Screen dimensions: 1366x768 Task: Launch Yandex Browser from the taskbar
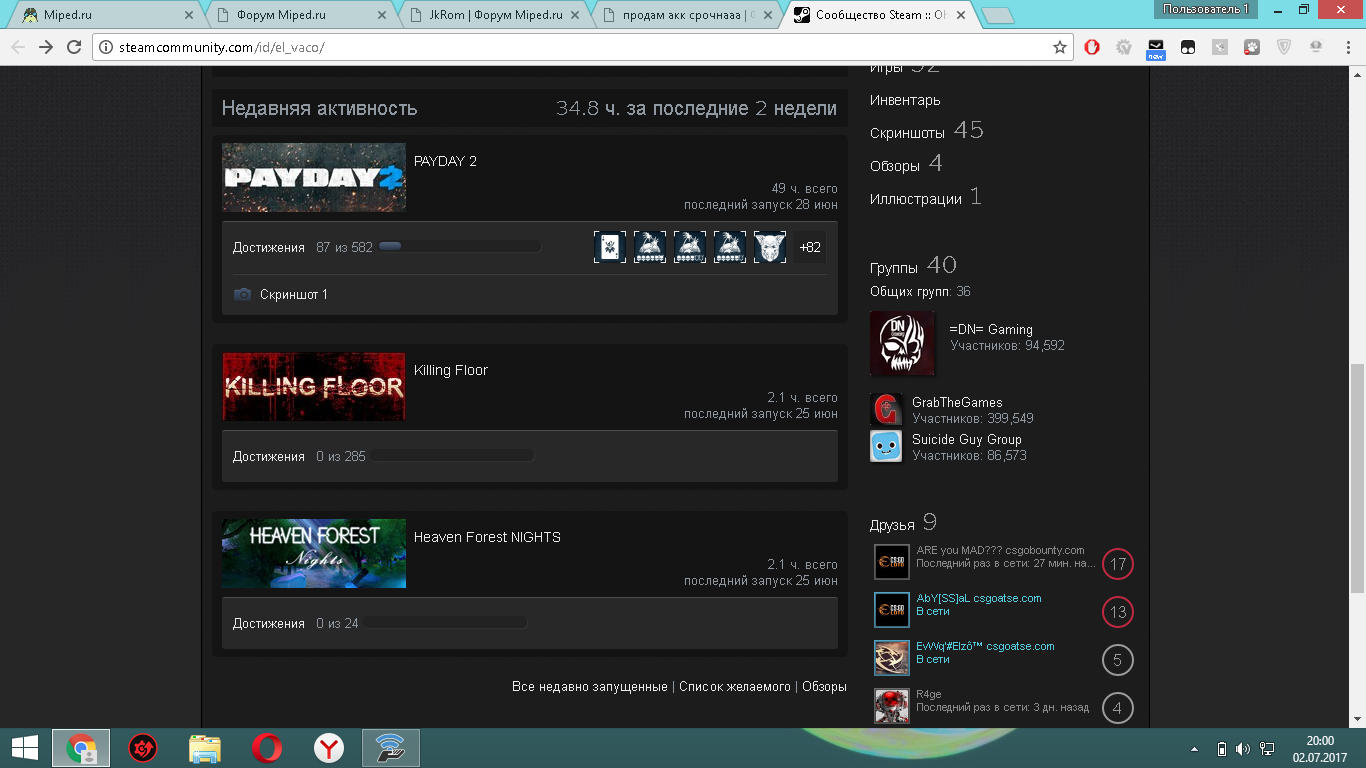328,748
